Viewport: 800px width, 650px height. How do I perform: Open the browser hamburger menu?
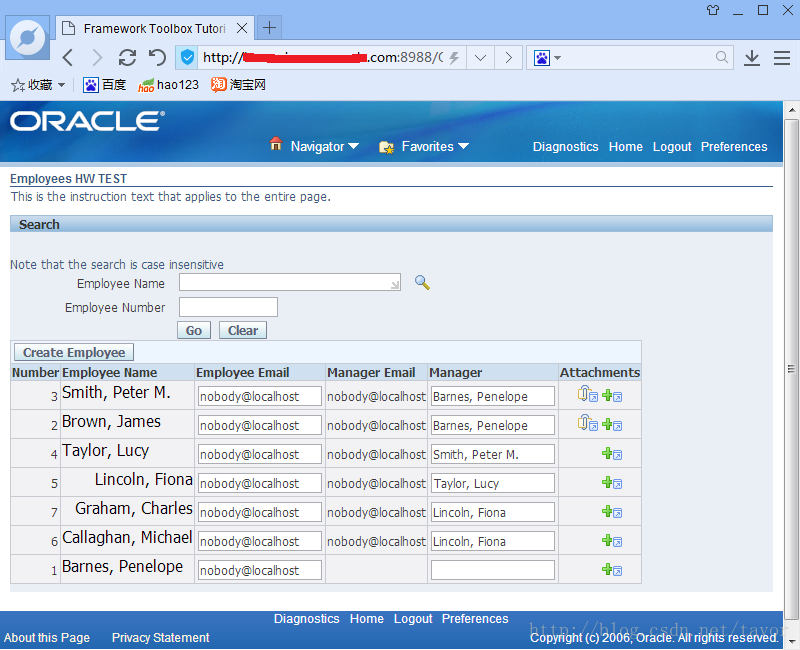(782, 58)
